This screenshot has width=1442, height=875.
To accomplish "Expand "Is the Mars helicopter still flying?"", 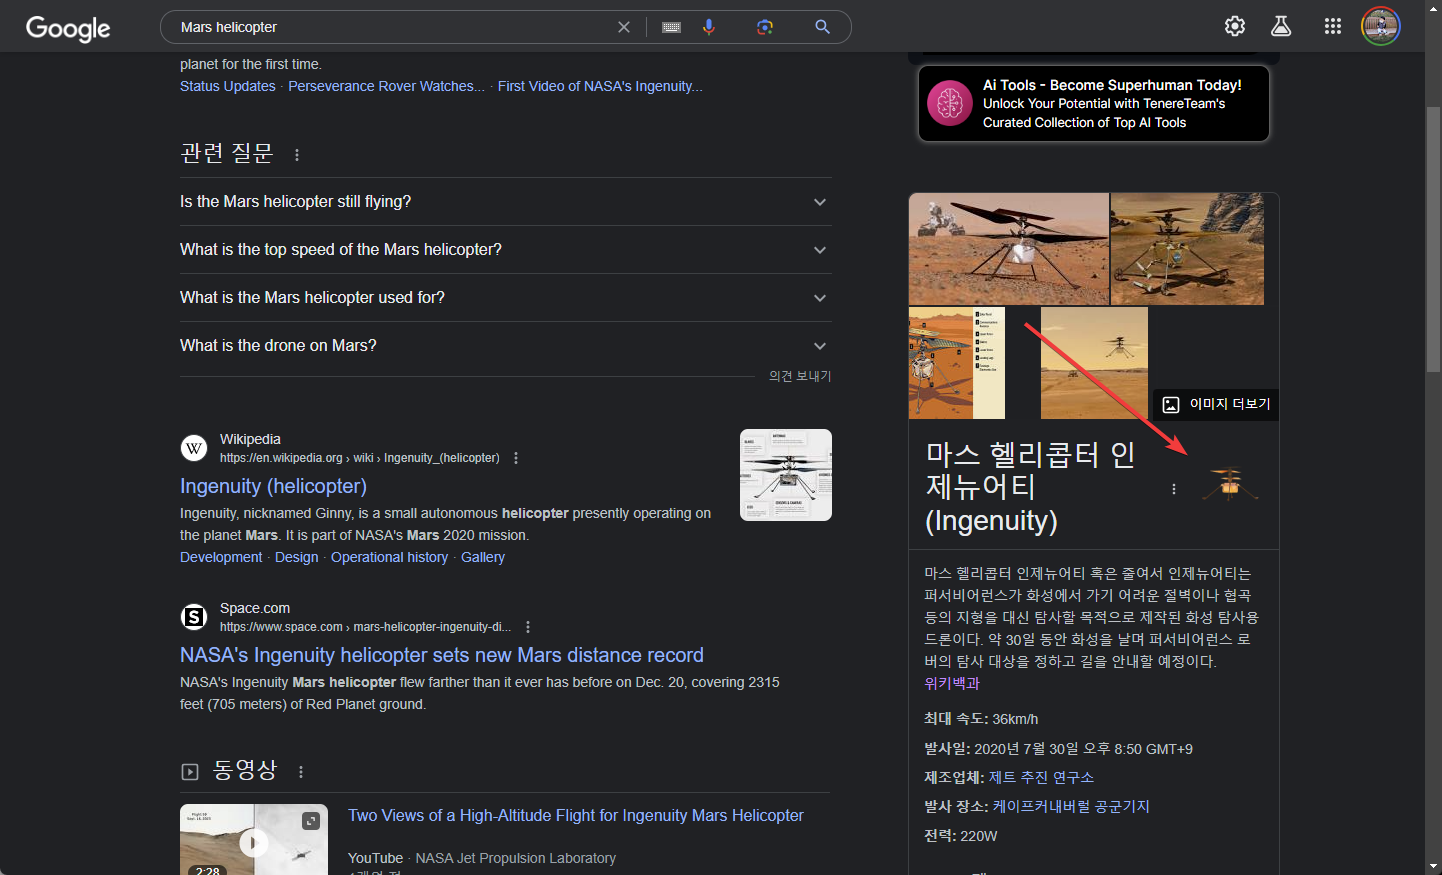I will (x=506, y=202).
